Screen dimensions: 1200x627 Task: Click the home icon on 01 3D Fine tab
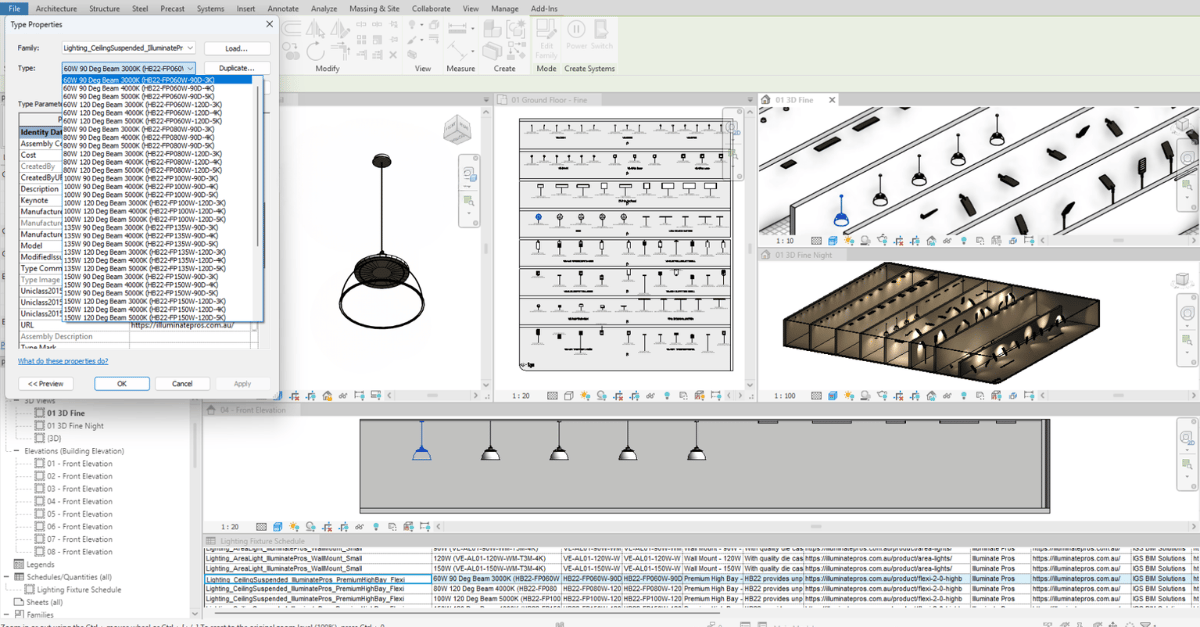[x=766, y=100]
